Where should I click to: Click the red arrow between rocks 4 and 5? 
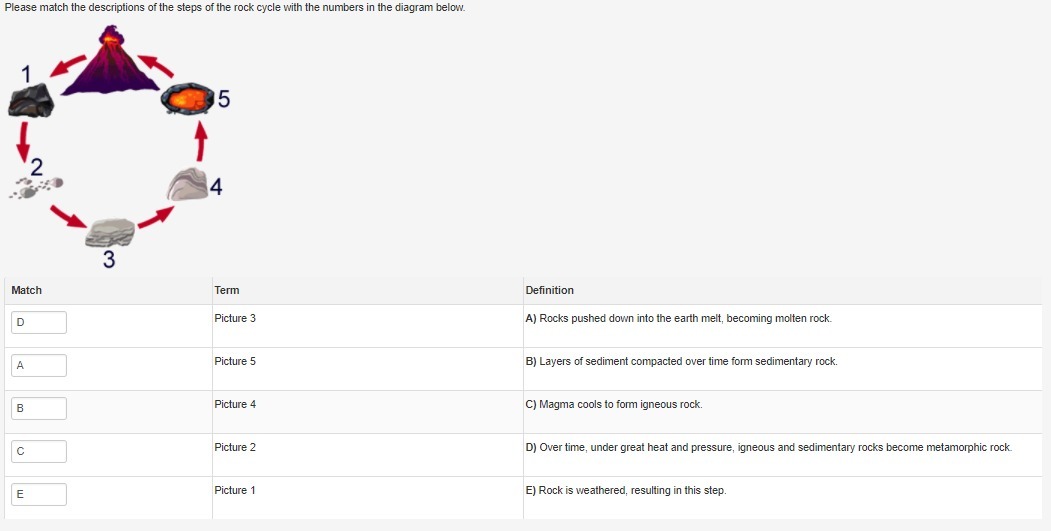(x=201, y=140)
